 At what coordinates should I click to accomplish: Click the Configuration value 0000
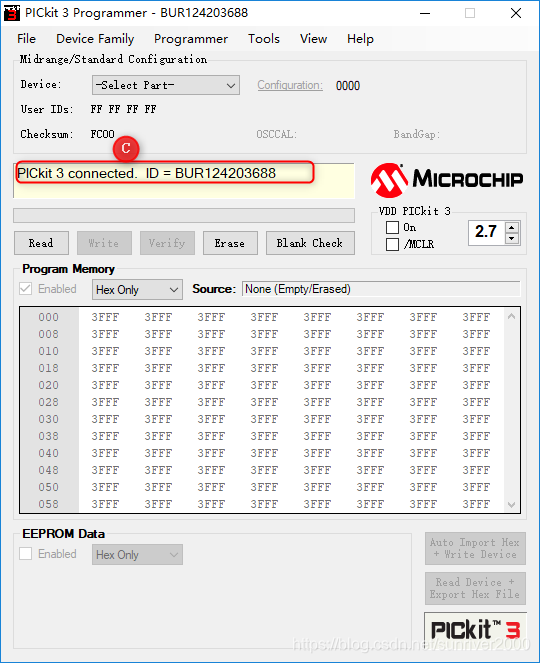[348, 86]
